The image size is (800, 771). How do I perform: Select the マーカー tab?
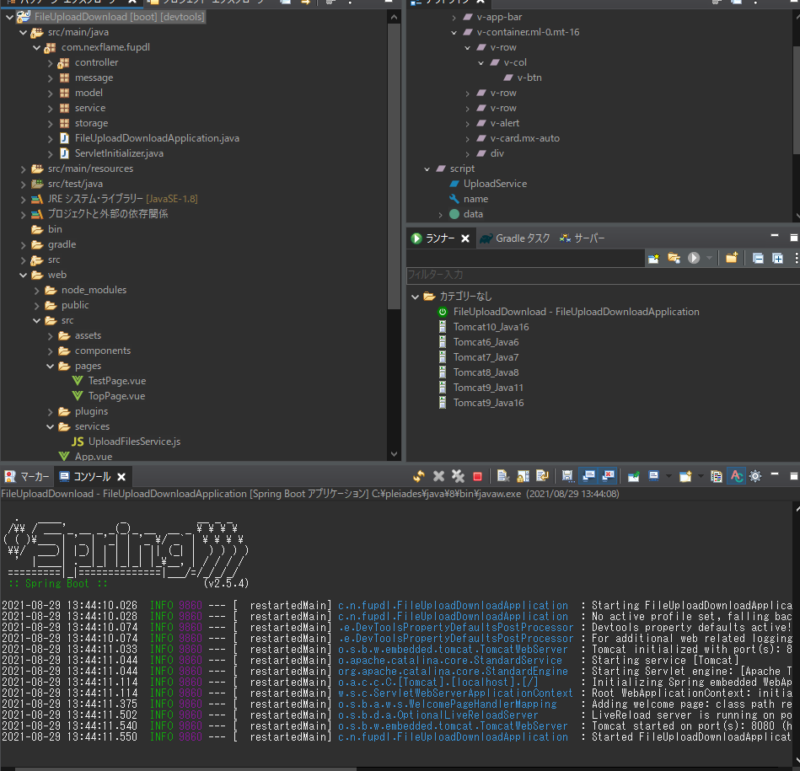click(33, 477)
